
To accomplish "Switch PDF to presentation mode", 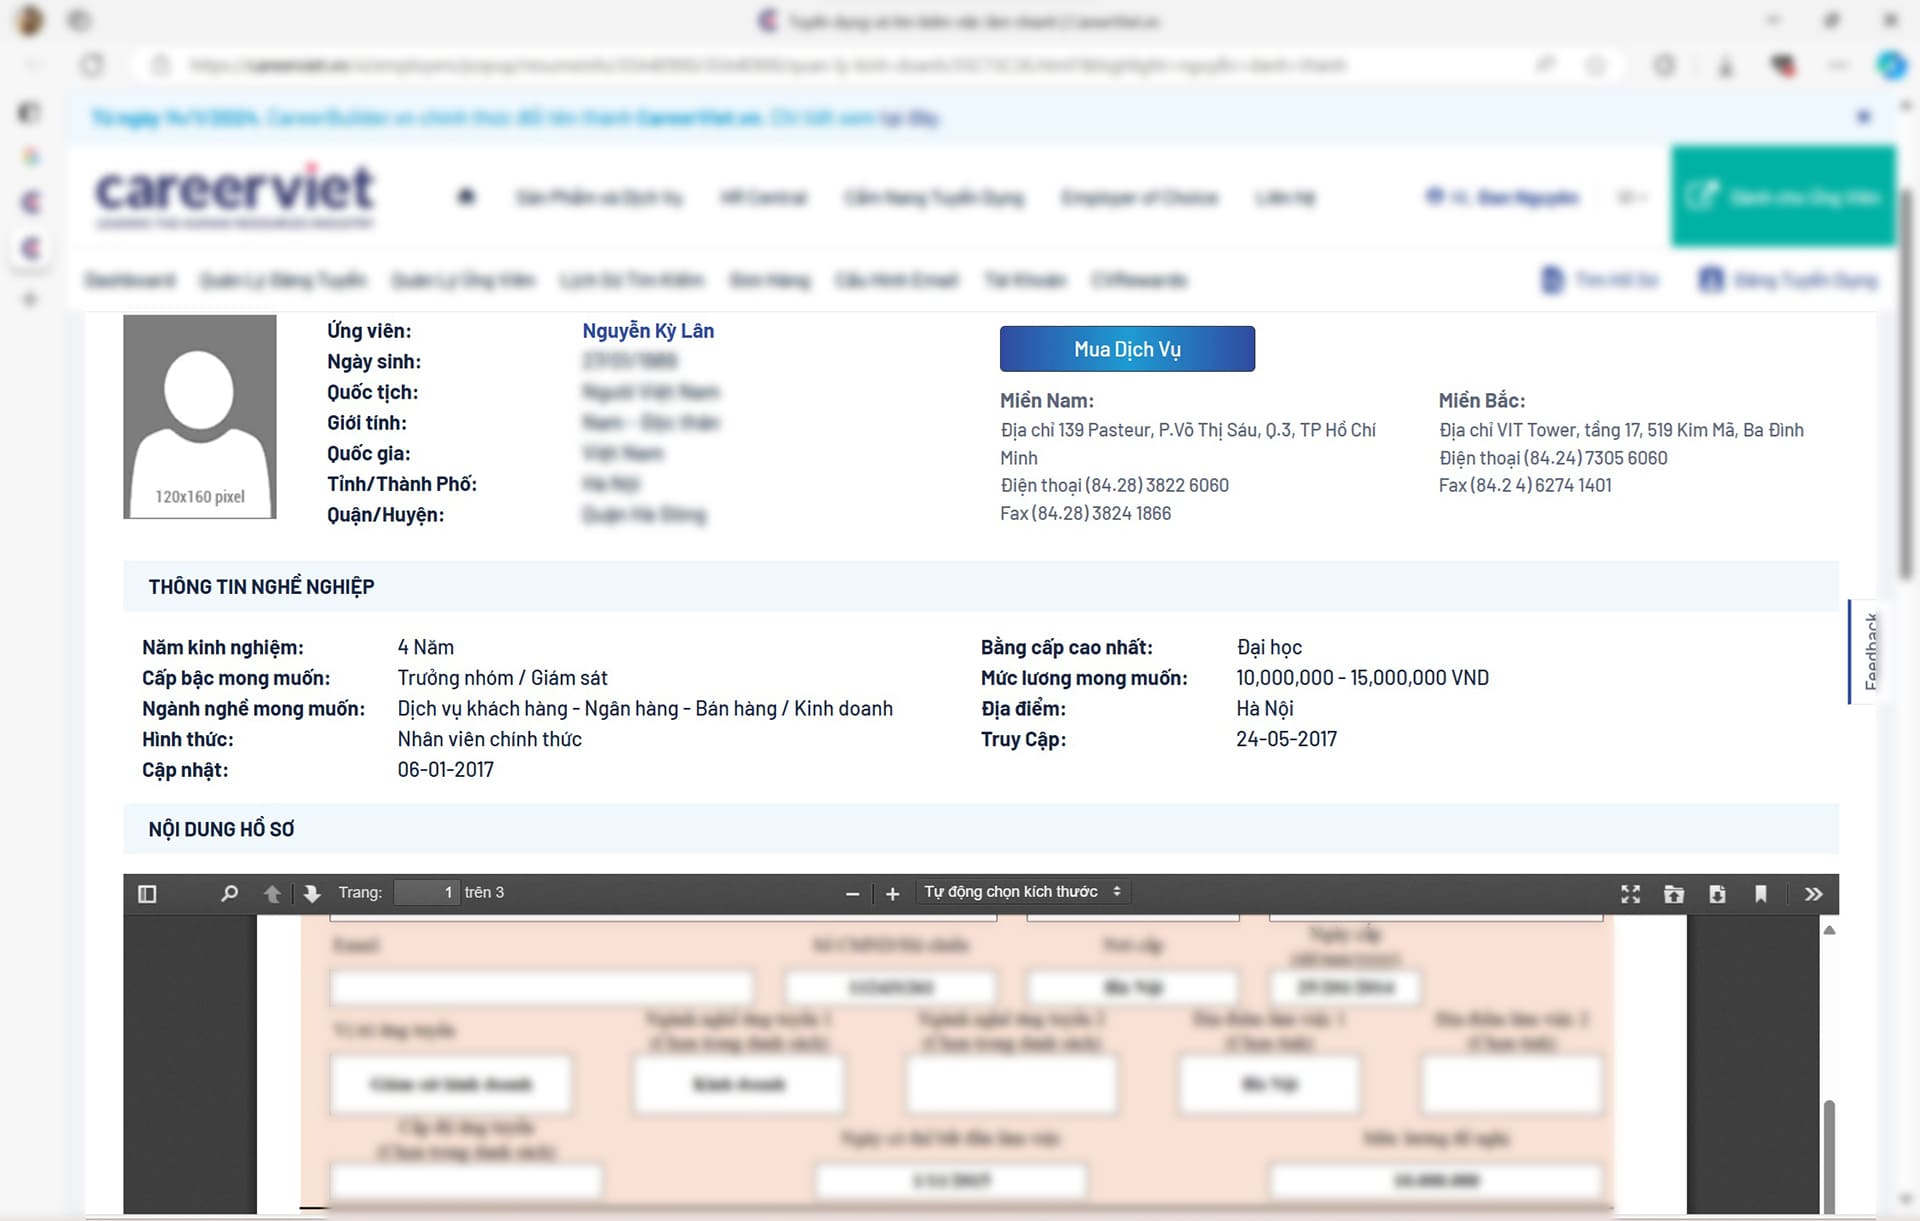I will (x=1630, y=893).
